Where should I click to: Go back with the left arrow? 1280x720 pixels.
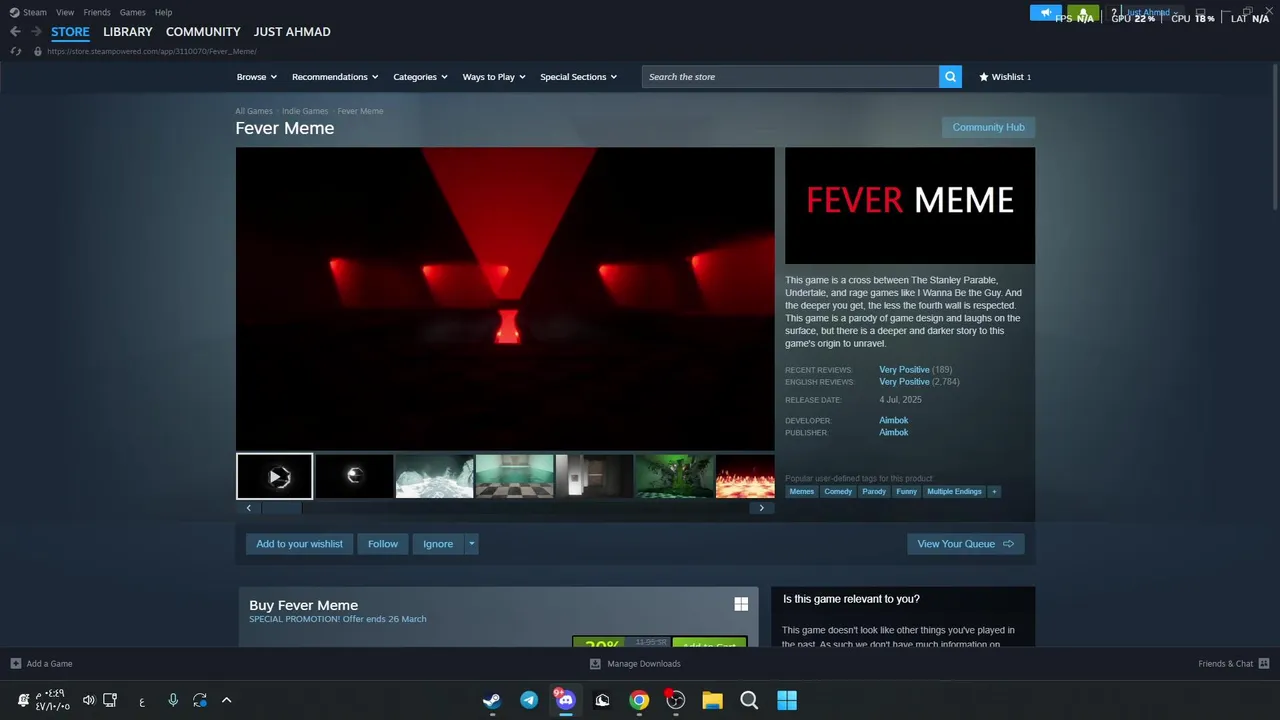15,32
